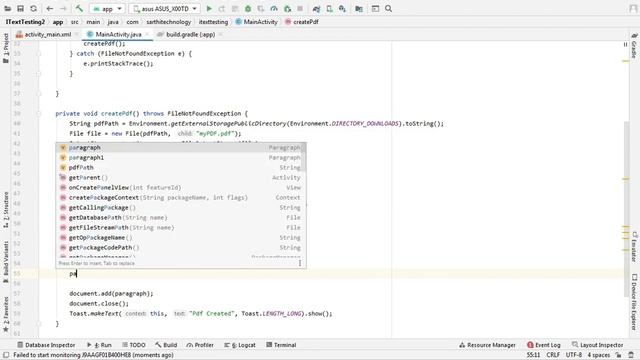
Task: Navigate forward with the right arrow
Action: coord(63,9)
